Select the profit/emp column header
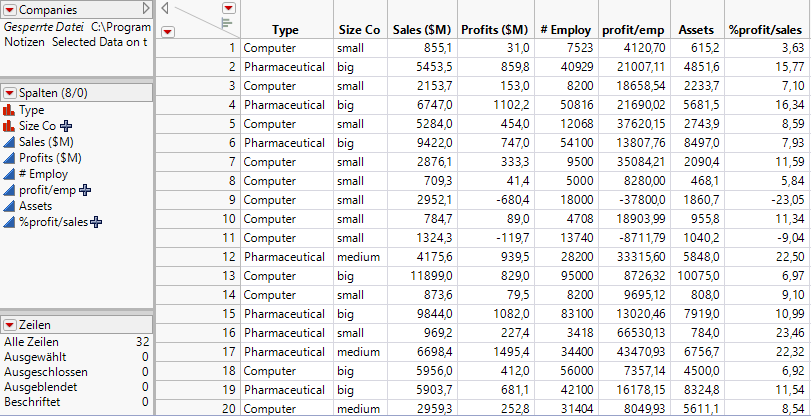Screen dimensions: 811x416 point(634,30)
